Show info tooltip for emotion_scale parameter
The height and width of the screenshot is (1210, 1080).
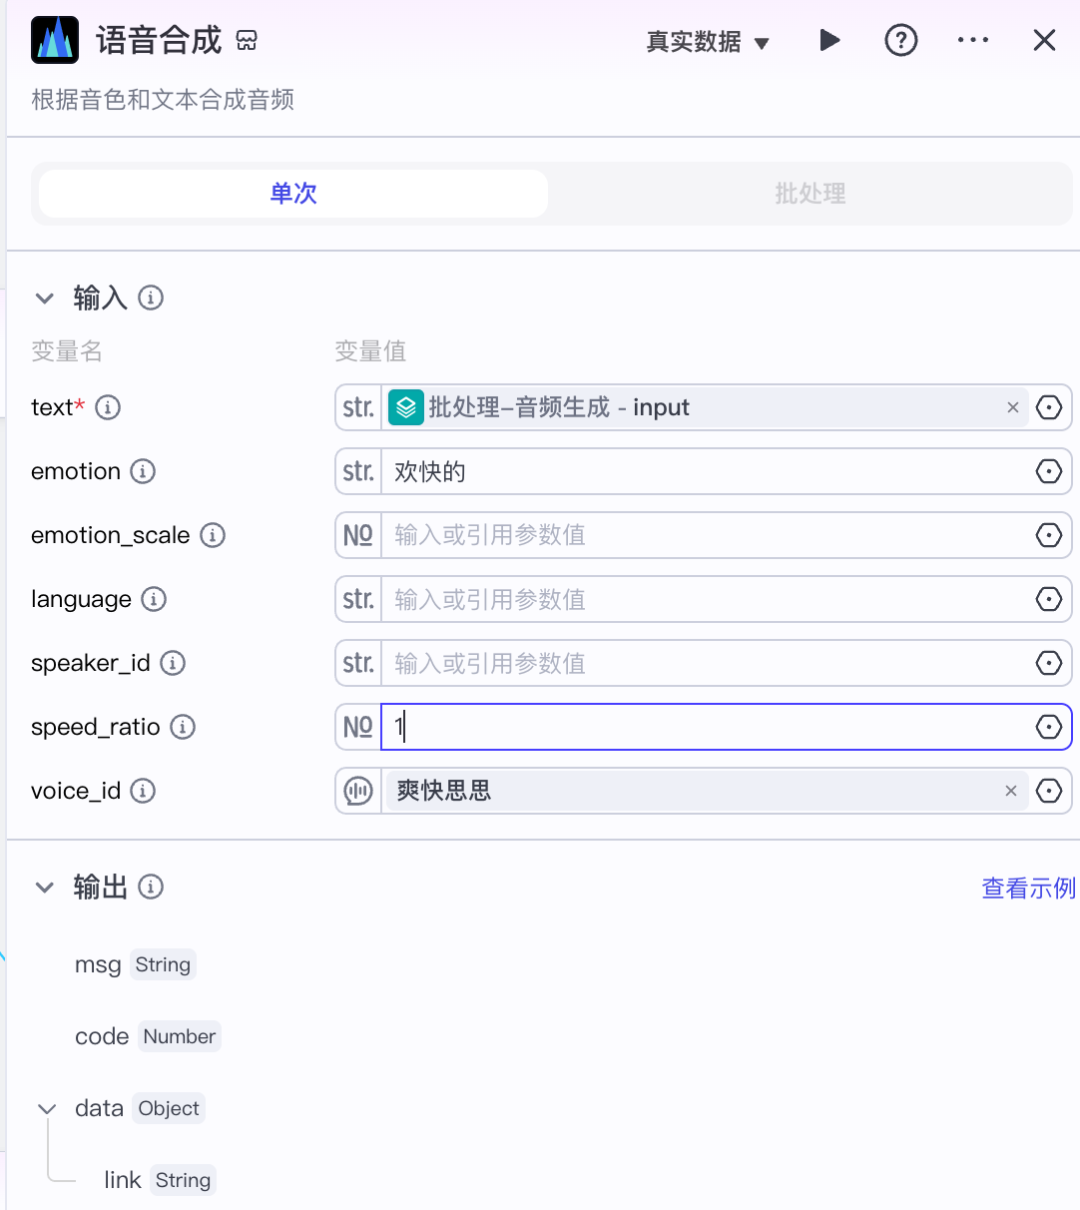coord(212,535)
